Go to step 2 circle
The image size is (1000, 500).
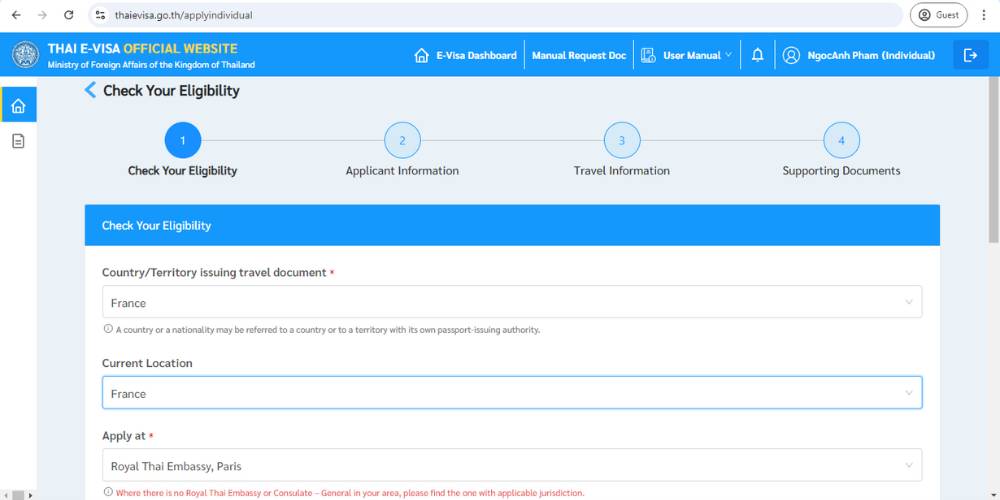(x=402, y=140)
